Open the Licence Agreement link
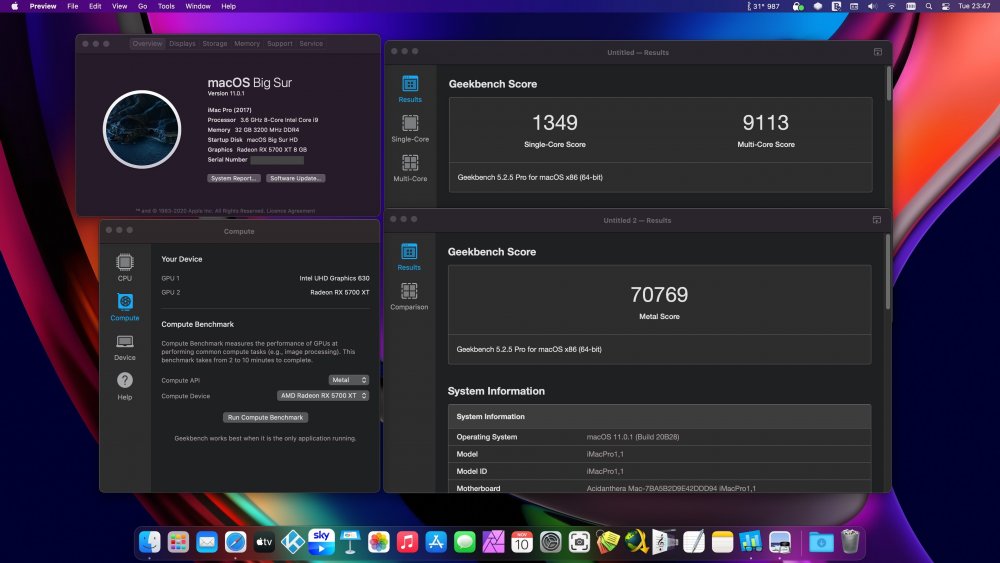The height and width of the screenshot is (563, 1000). [x=291, y=211]
